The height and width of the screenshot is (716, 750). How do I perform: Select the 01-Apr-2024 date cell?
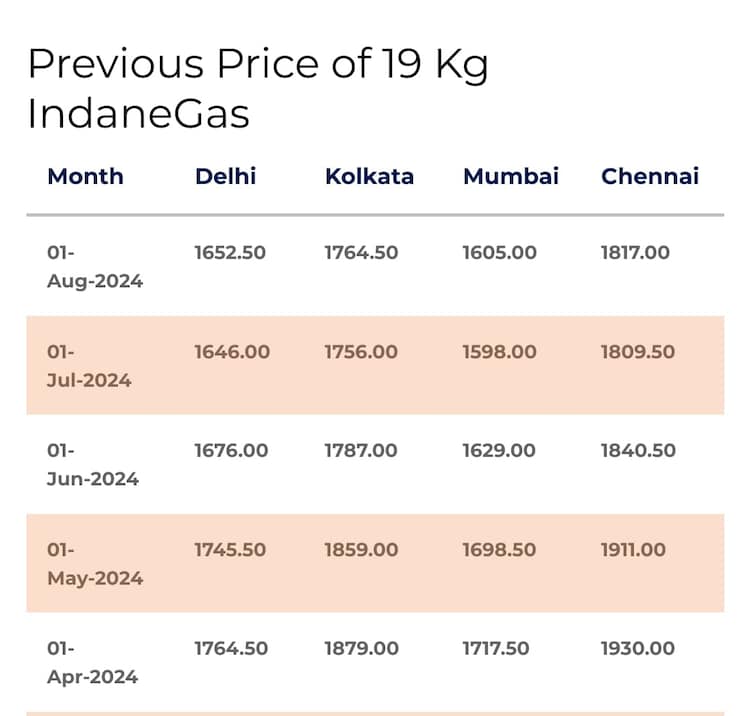(x=92, y=663)
